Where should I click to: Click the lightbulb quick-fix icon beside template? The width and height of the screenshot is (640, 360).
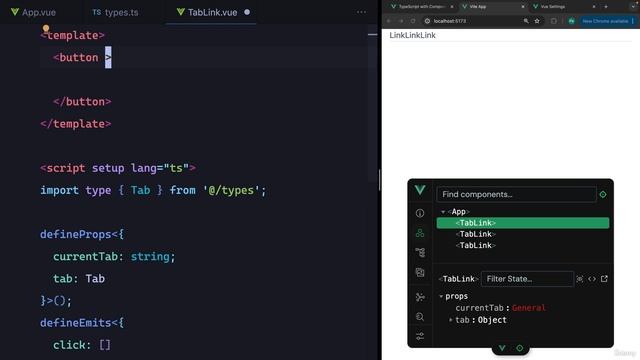point(46,28)
